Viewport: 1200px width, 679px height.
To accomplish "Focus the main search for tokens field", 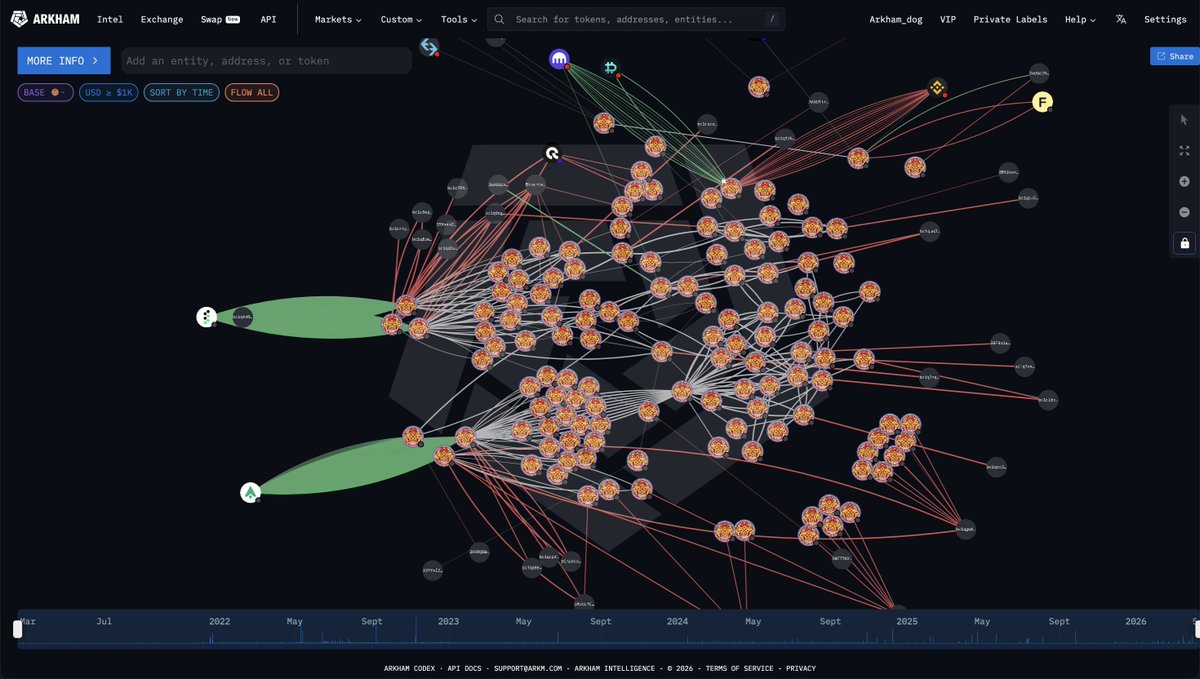I will coord(636,19).
